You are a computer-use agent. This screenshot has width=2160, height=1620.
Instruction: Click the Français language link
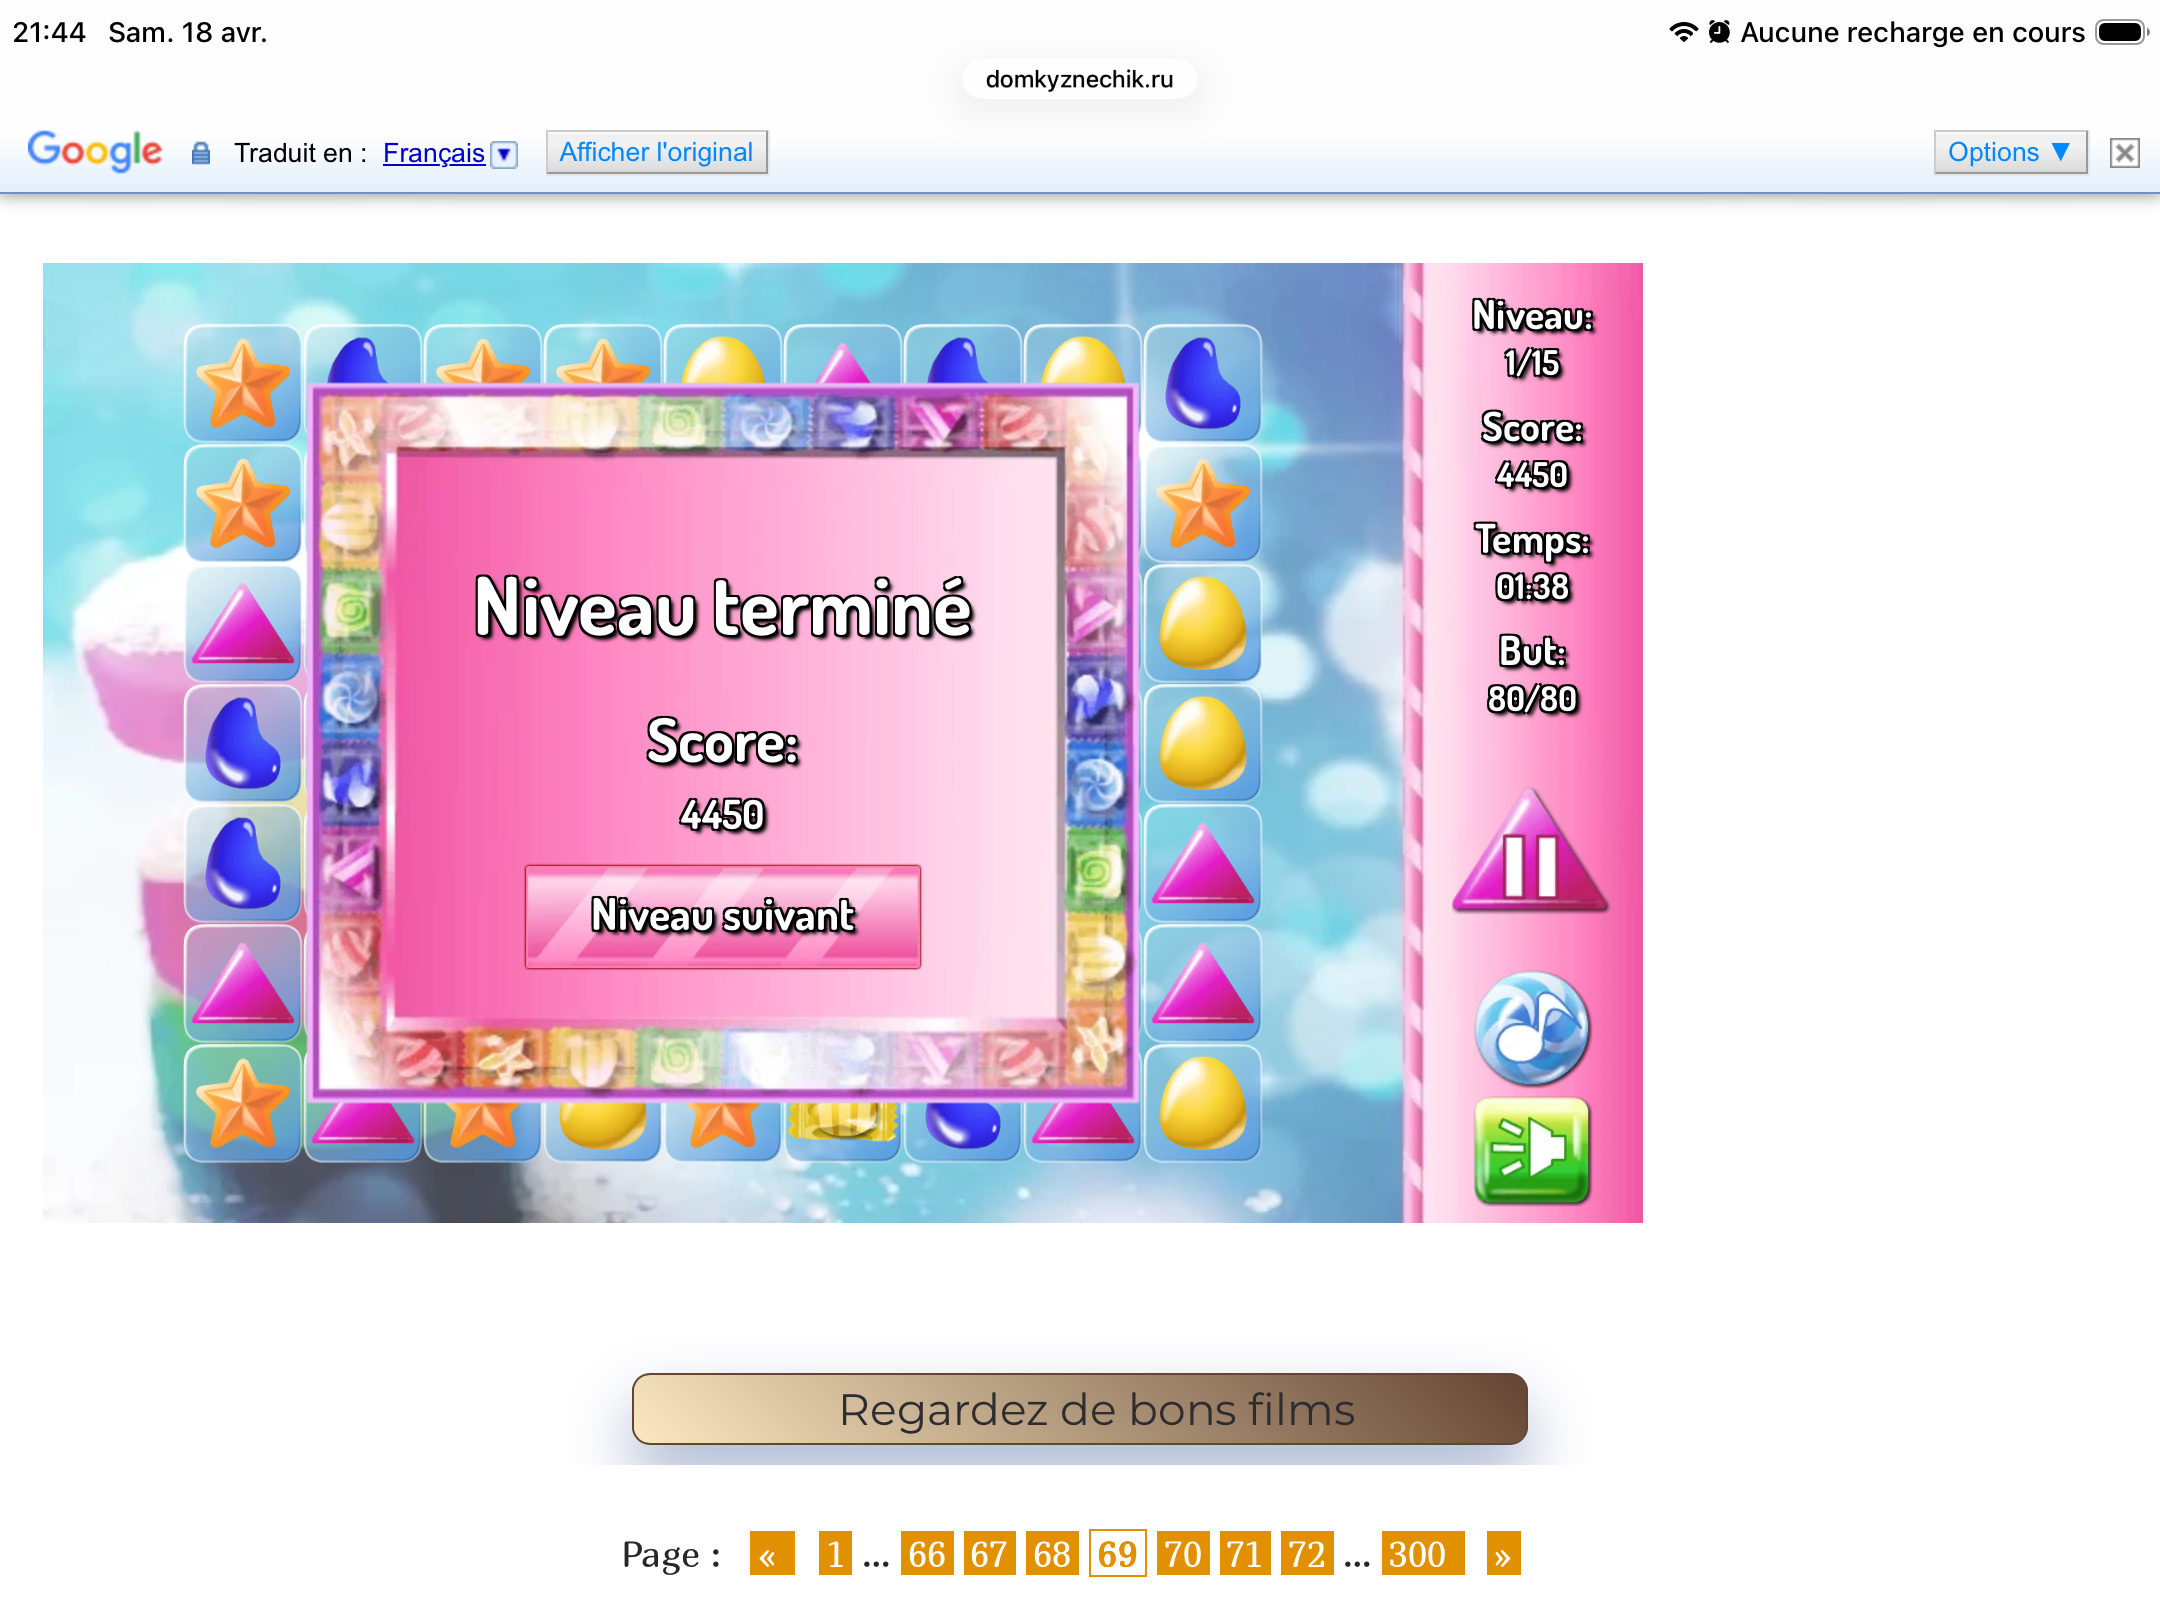(433, 153)
